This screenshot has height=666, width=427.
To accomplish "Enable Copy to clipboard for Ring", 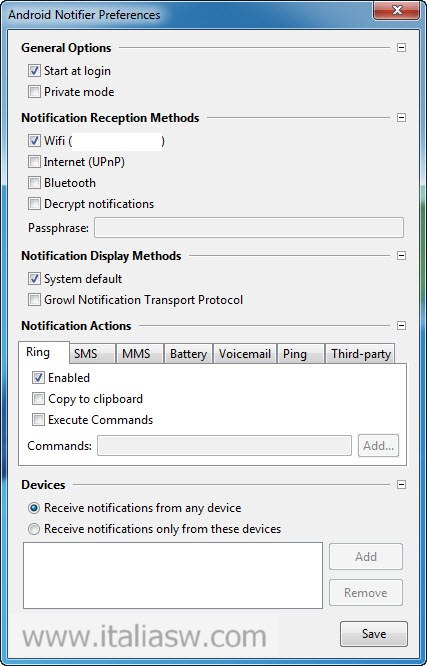I will click(38, 399).
